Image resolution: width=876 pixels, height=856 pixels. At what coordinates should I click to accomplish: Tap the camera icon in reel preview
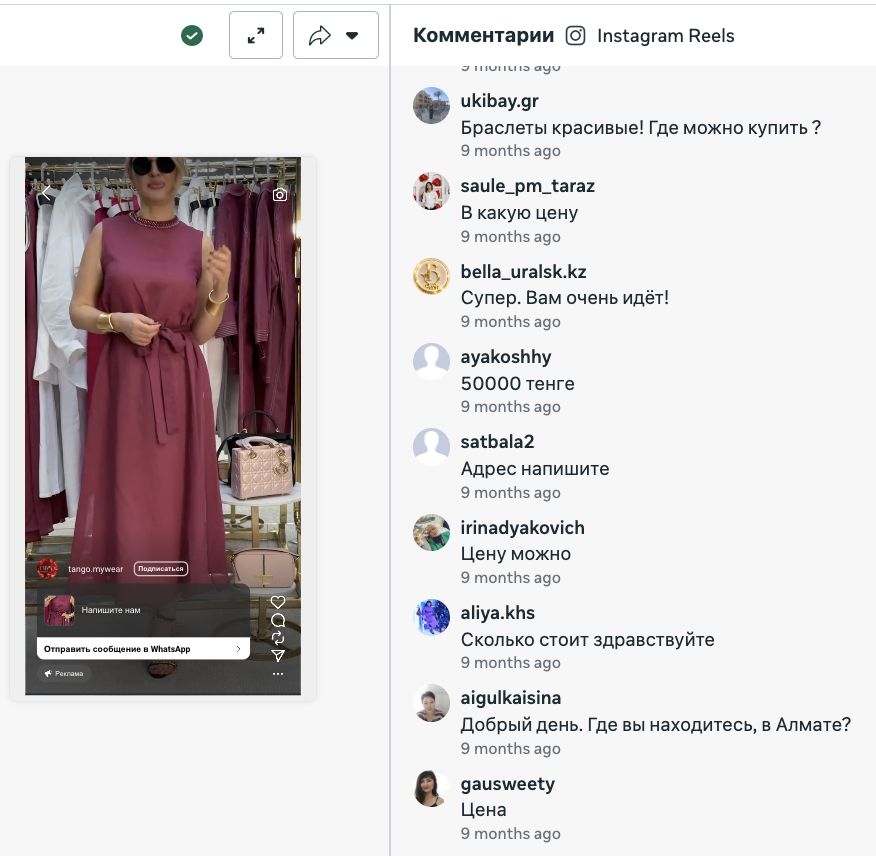(280, 195)
